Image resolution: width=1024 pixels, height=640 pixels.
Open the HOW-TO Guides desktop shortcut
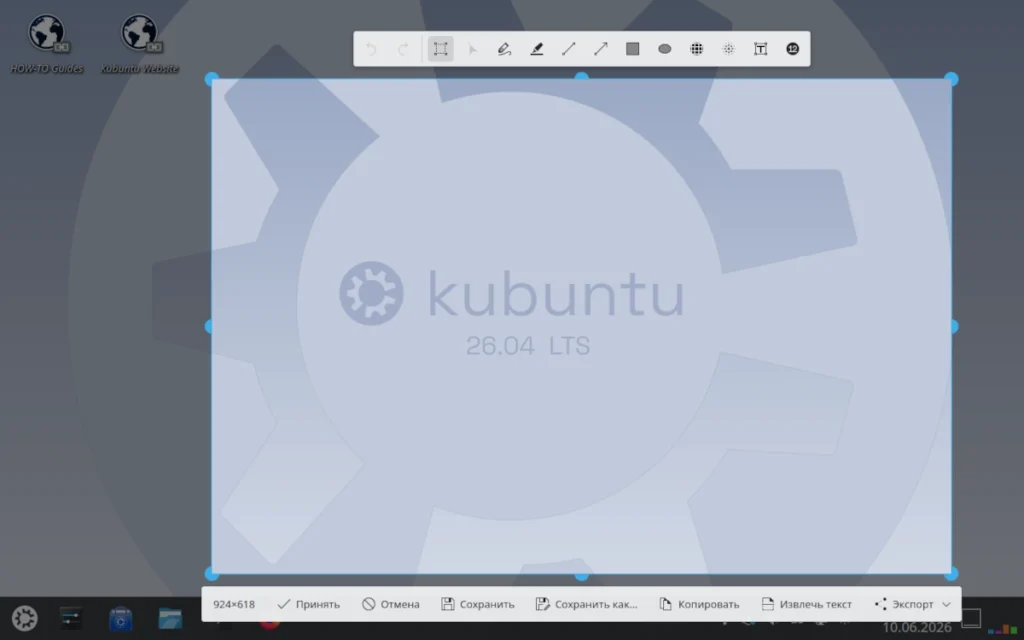click(x=47, y=44)
